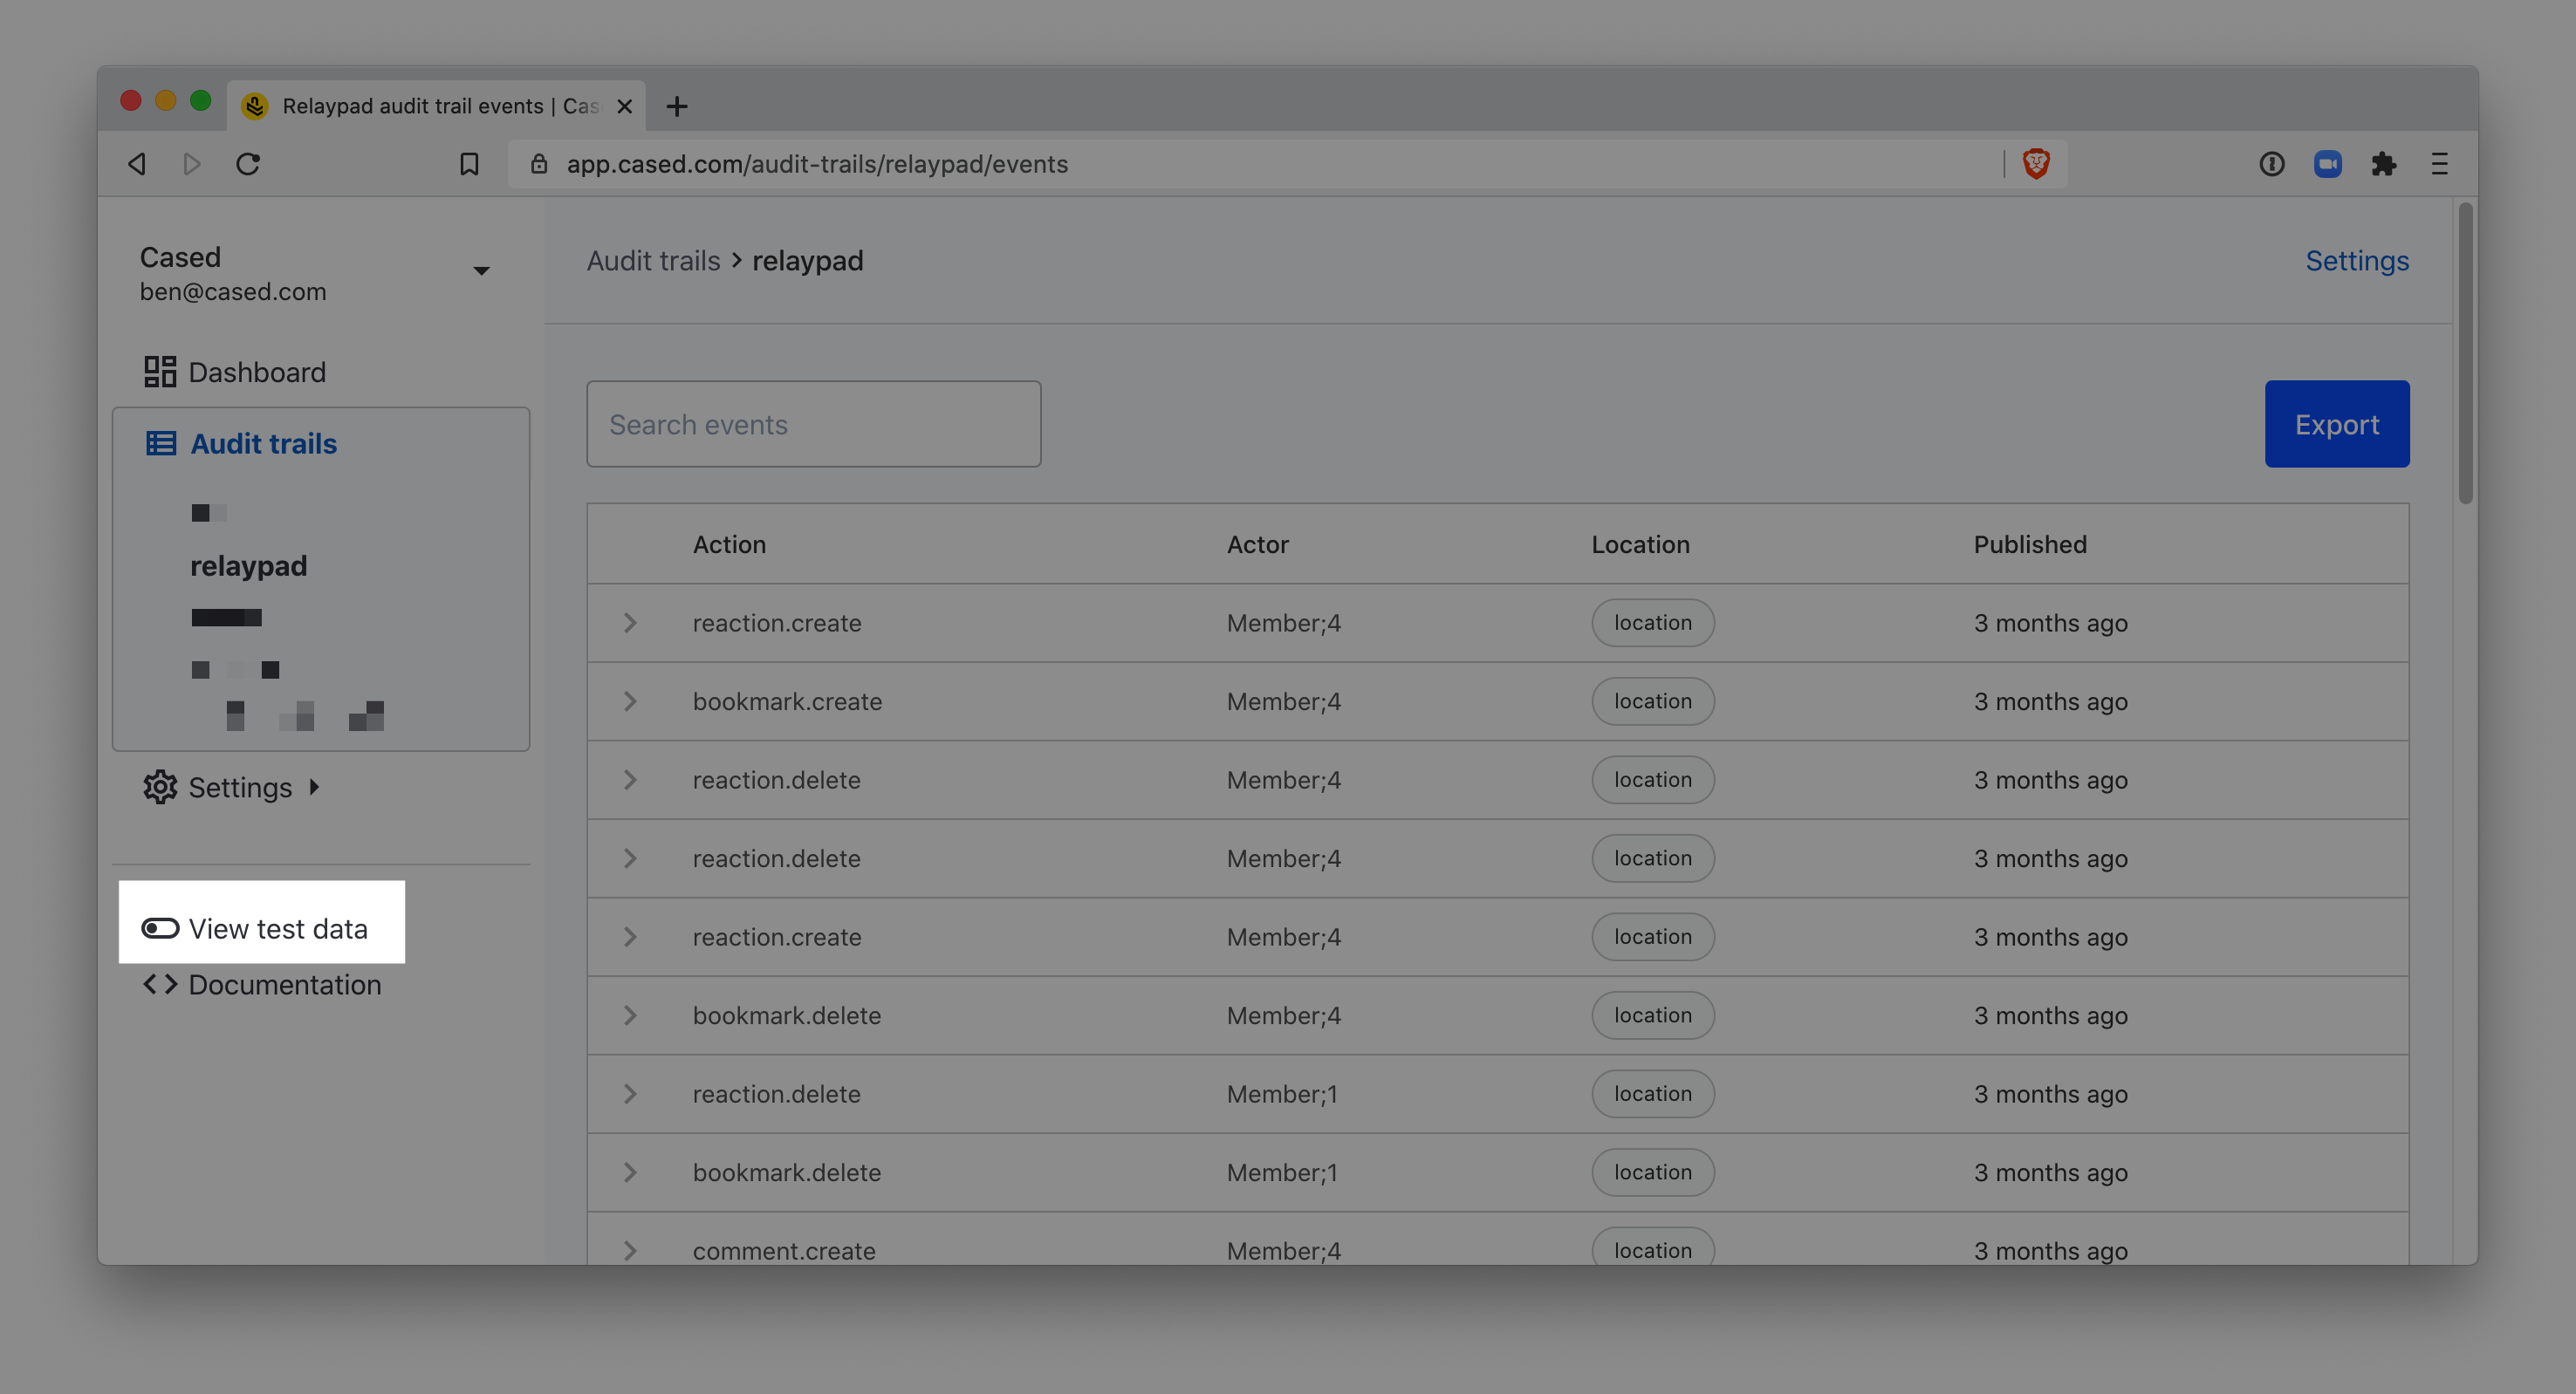Open the browser hamburger menu icon

pyautogui.click(x=2439, y=163)
